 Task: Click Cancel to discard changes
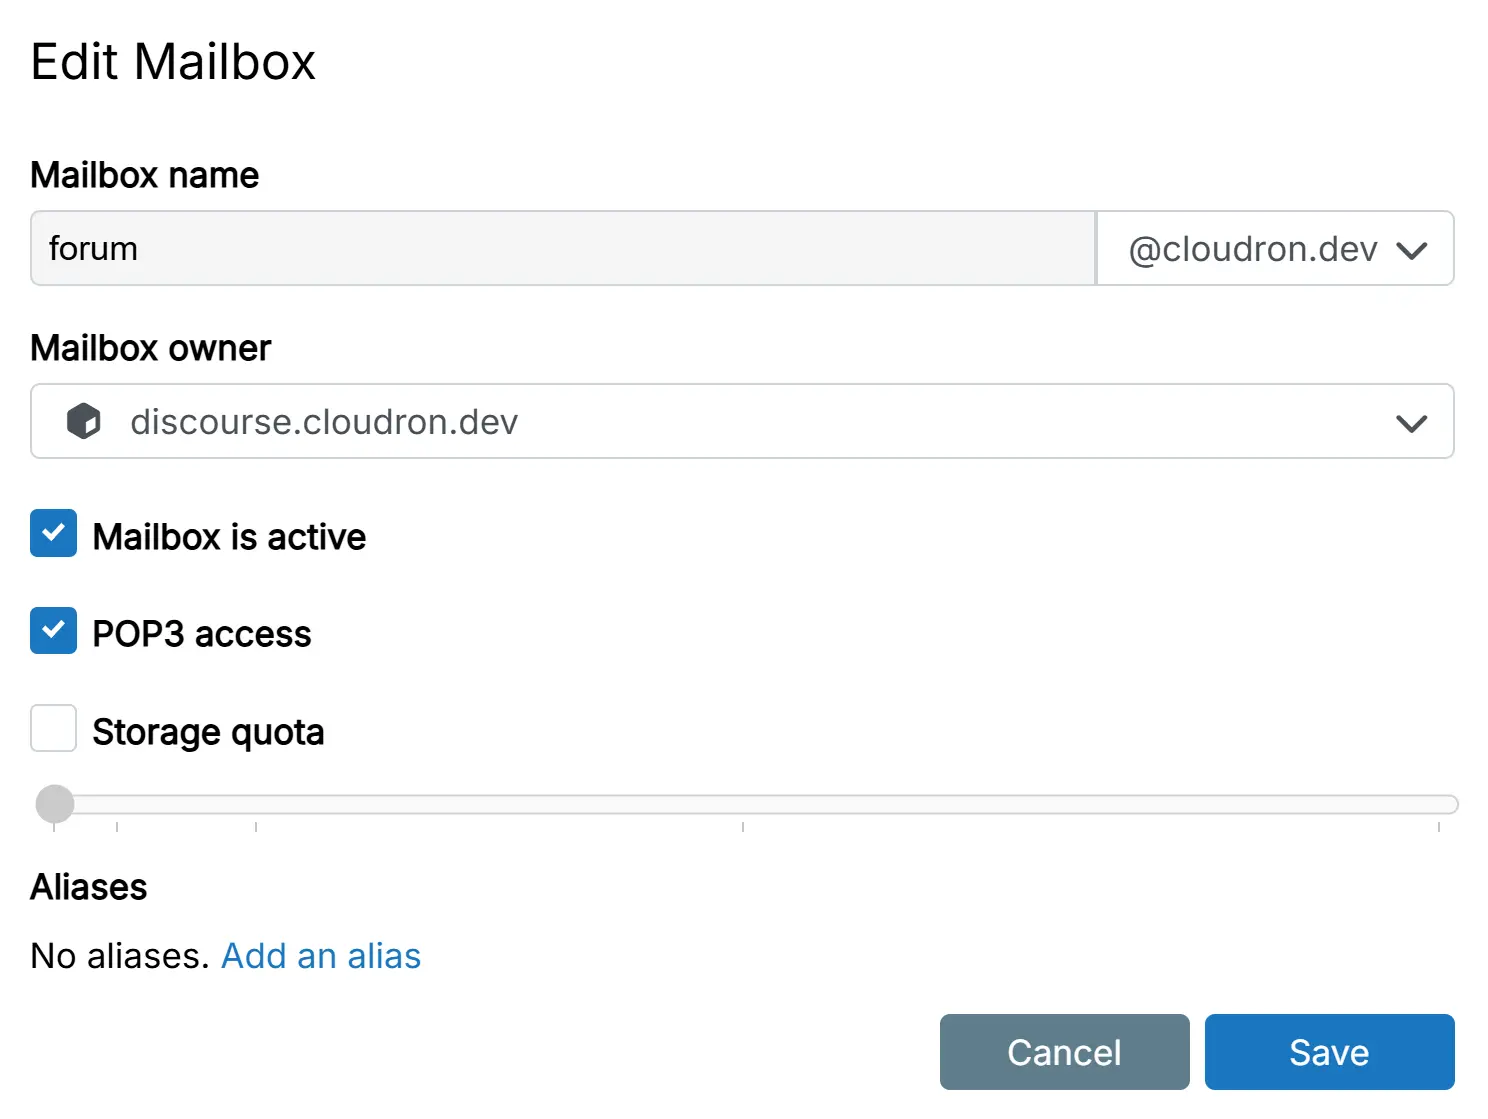(x=1064, y=1051)
